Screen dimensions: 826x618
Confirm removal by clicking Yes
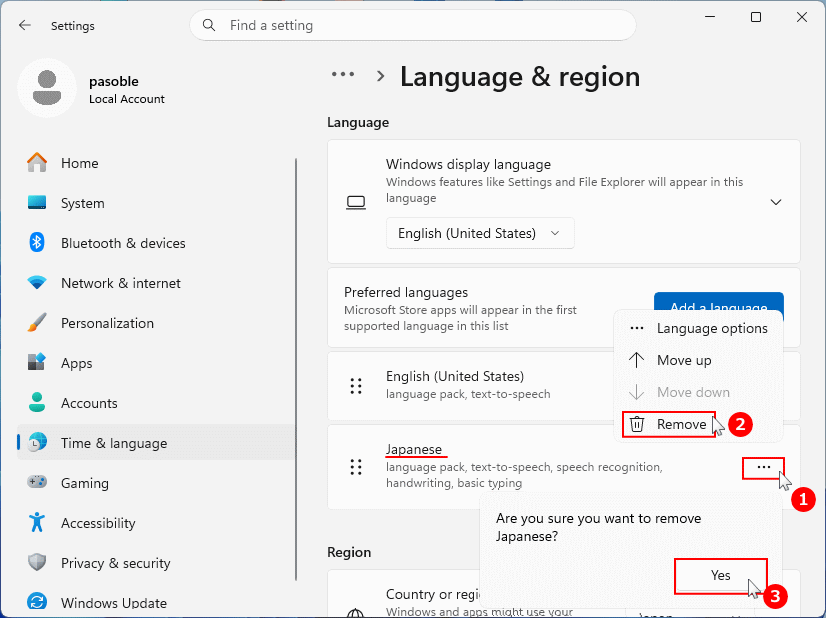[x=720, y=576]
